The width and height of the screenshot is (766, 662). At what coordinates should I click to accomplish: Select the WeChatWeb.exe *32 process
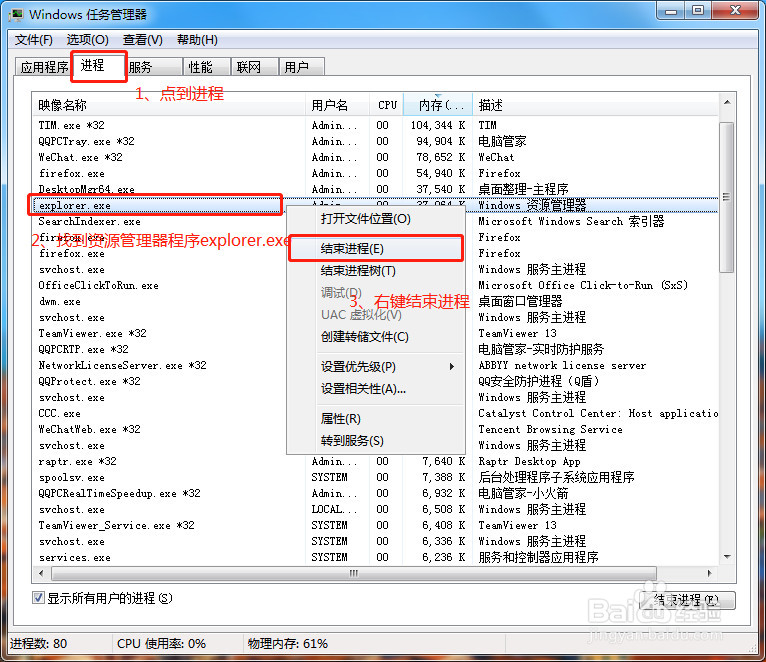89,429
